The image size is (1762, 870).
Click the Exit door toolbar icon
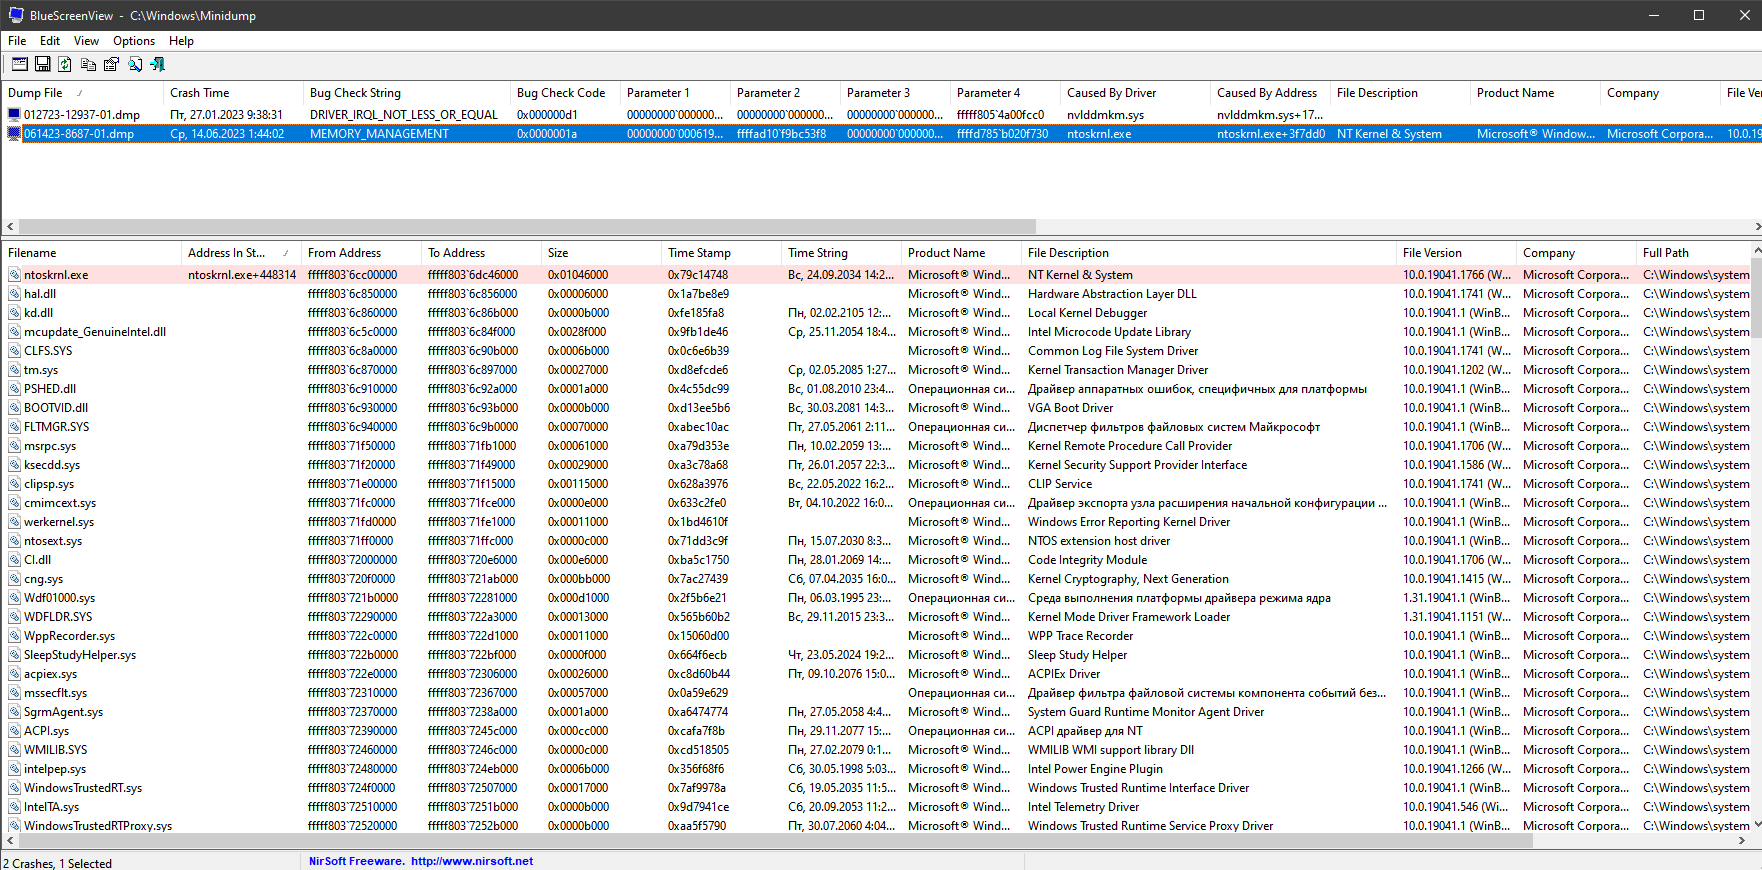click(157, 64)
